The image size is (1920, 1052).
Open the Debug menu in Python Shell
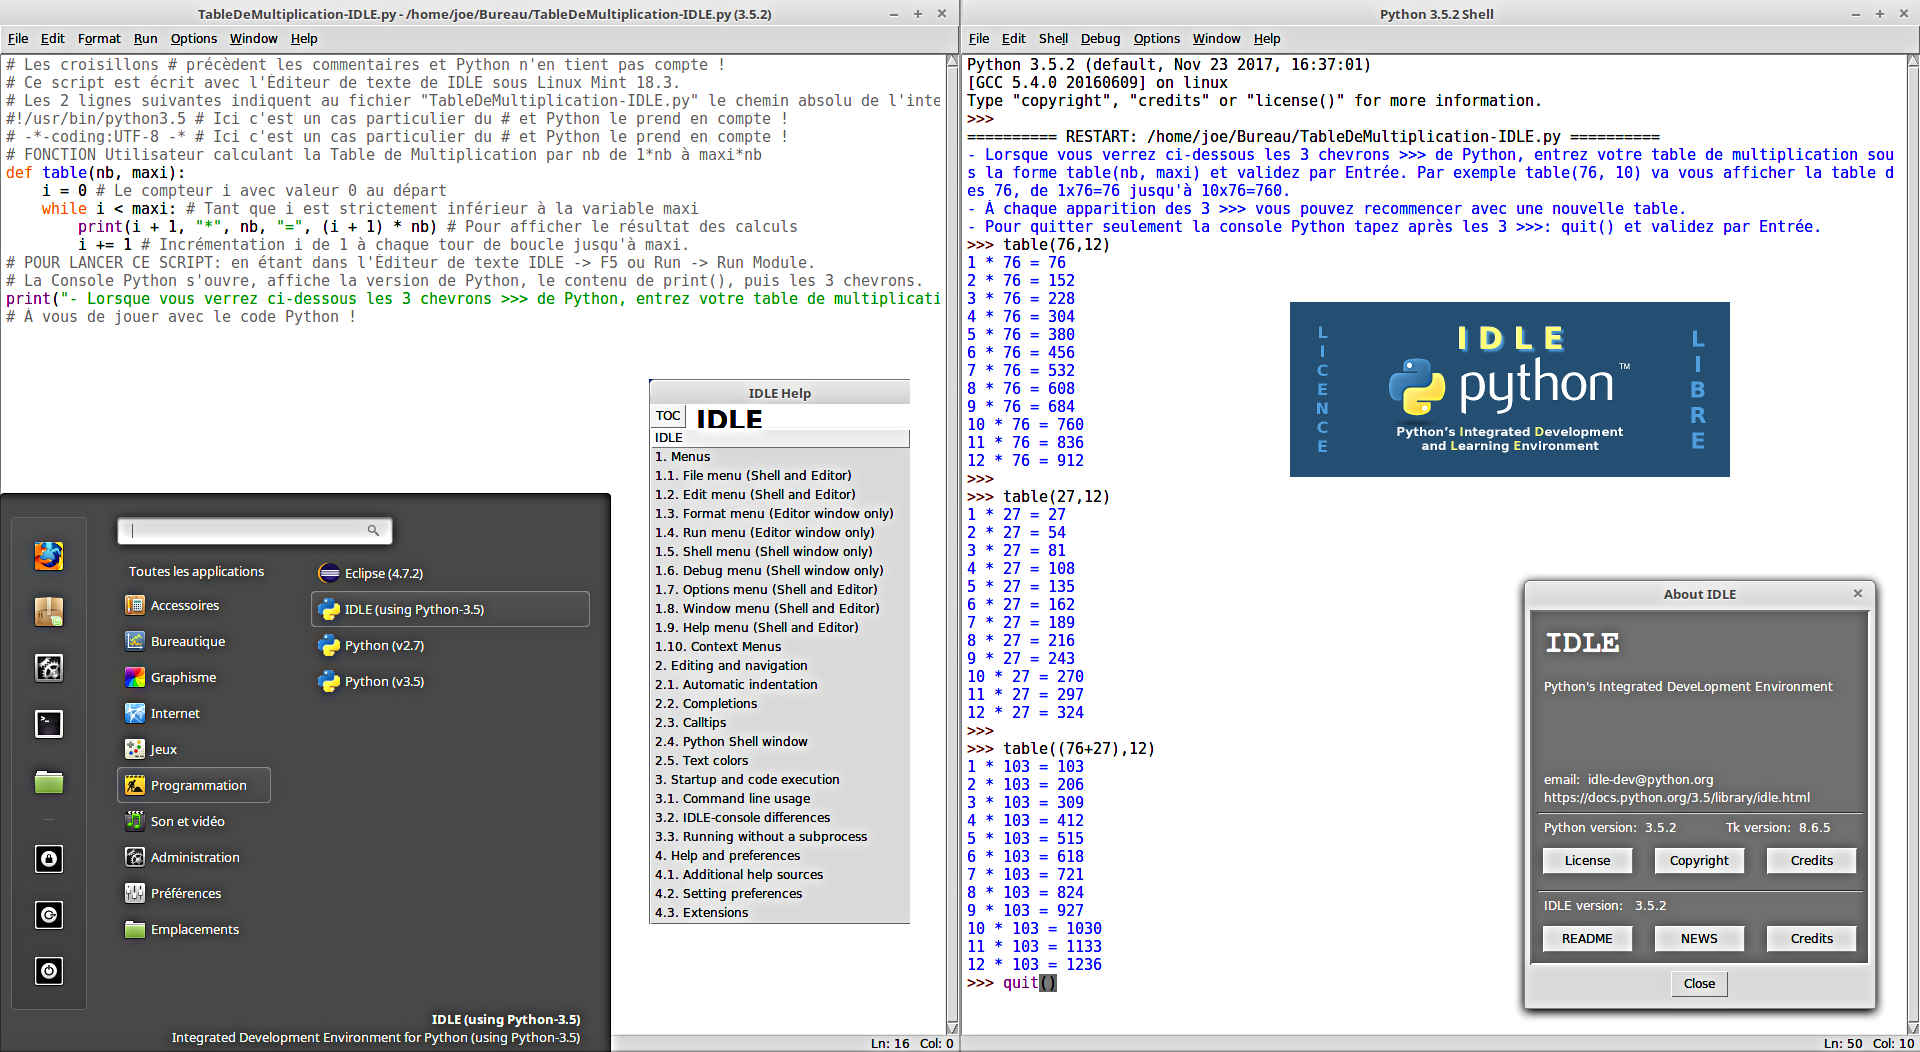tap(1100, 38)
